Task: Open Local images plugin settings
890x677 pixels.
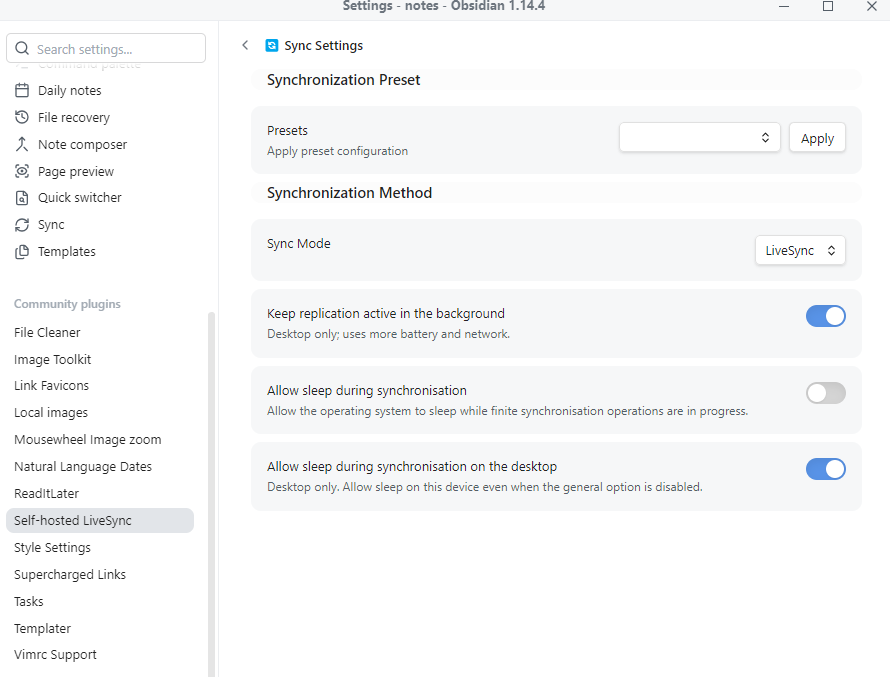Action: pyautogui.click(x=100, y=413)
